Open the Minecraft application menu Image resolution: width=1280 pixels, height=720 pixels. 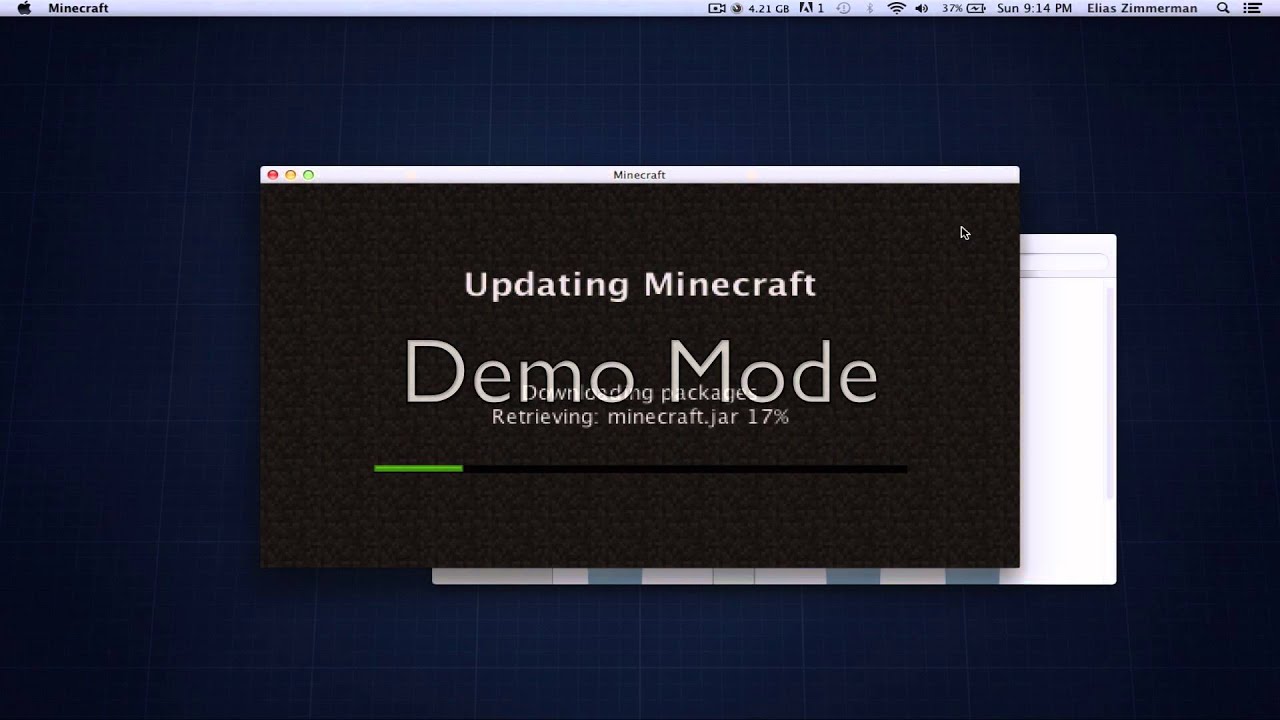pyautogui.click(x=78, y=8)
